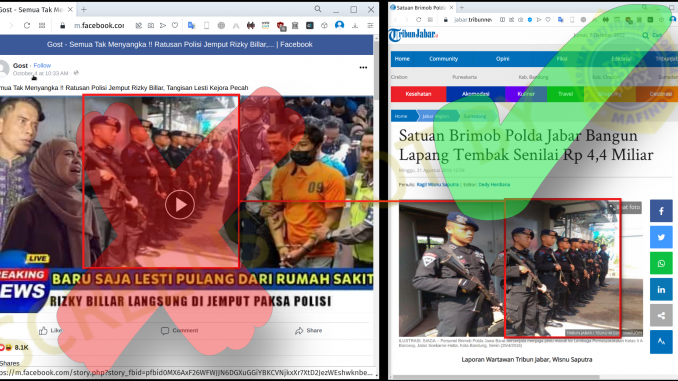Select the Kesehatan category tab
The image size is (678, 381).
(x=418, y=94)
